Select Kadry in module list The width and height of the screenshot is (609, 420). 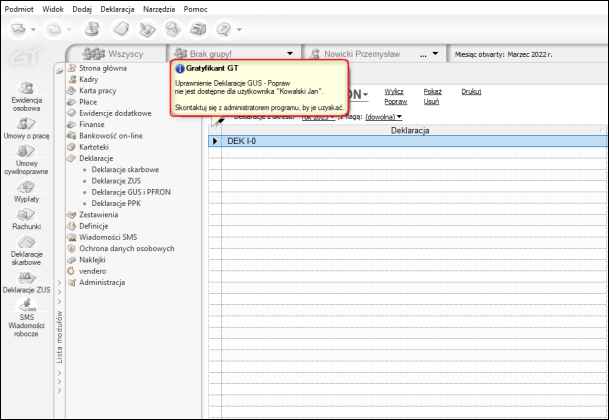84,79
